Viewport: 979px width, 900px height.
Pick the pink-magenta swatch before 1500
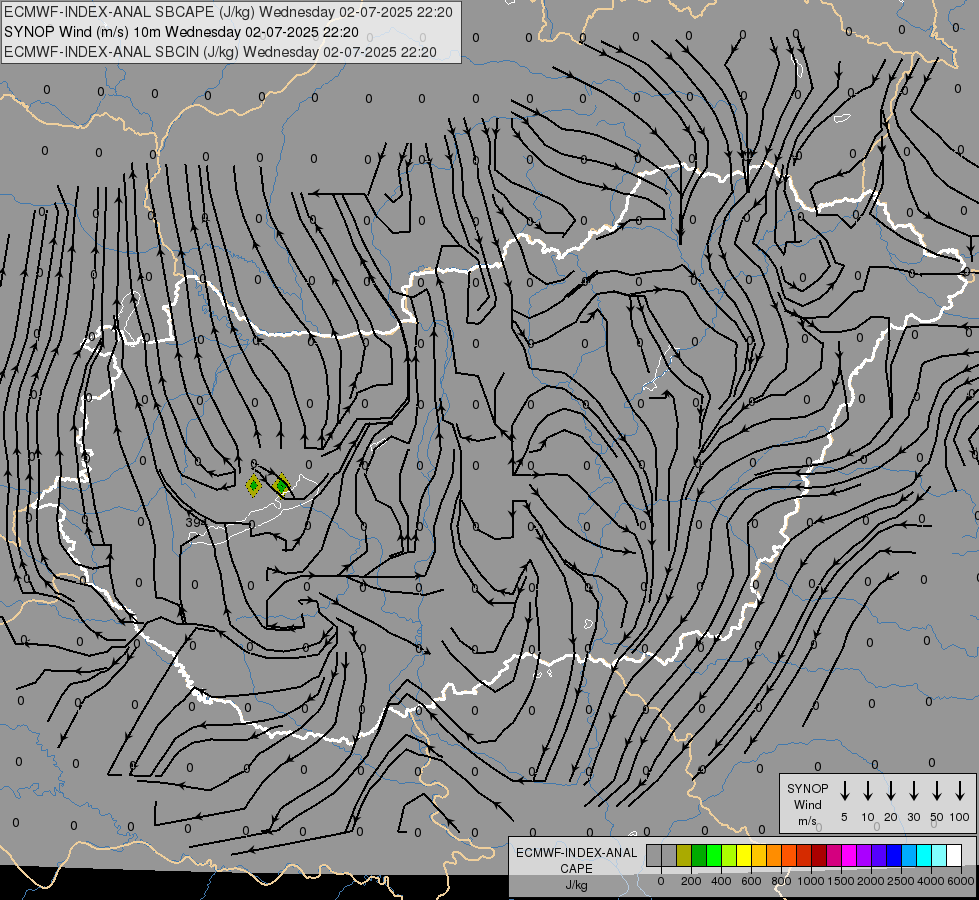click(x=834, y=855)
